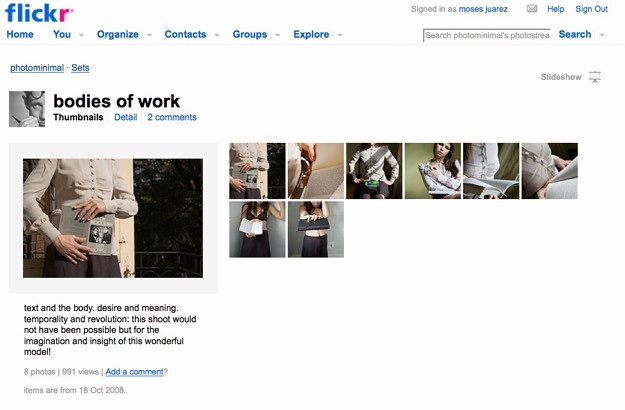Open thumbnail of hand on beige page
This screenshot has height=410, width=625.
click(316, 171)
